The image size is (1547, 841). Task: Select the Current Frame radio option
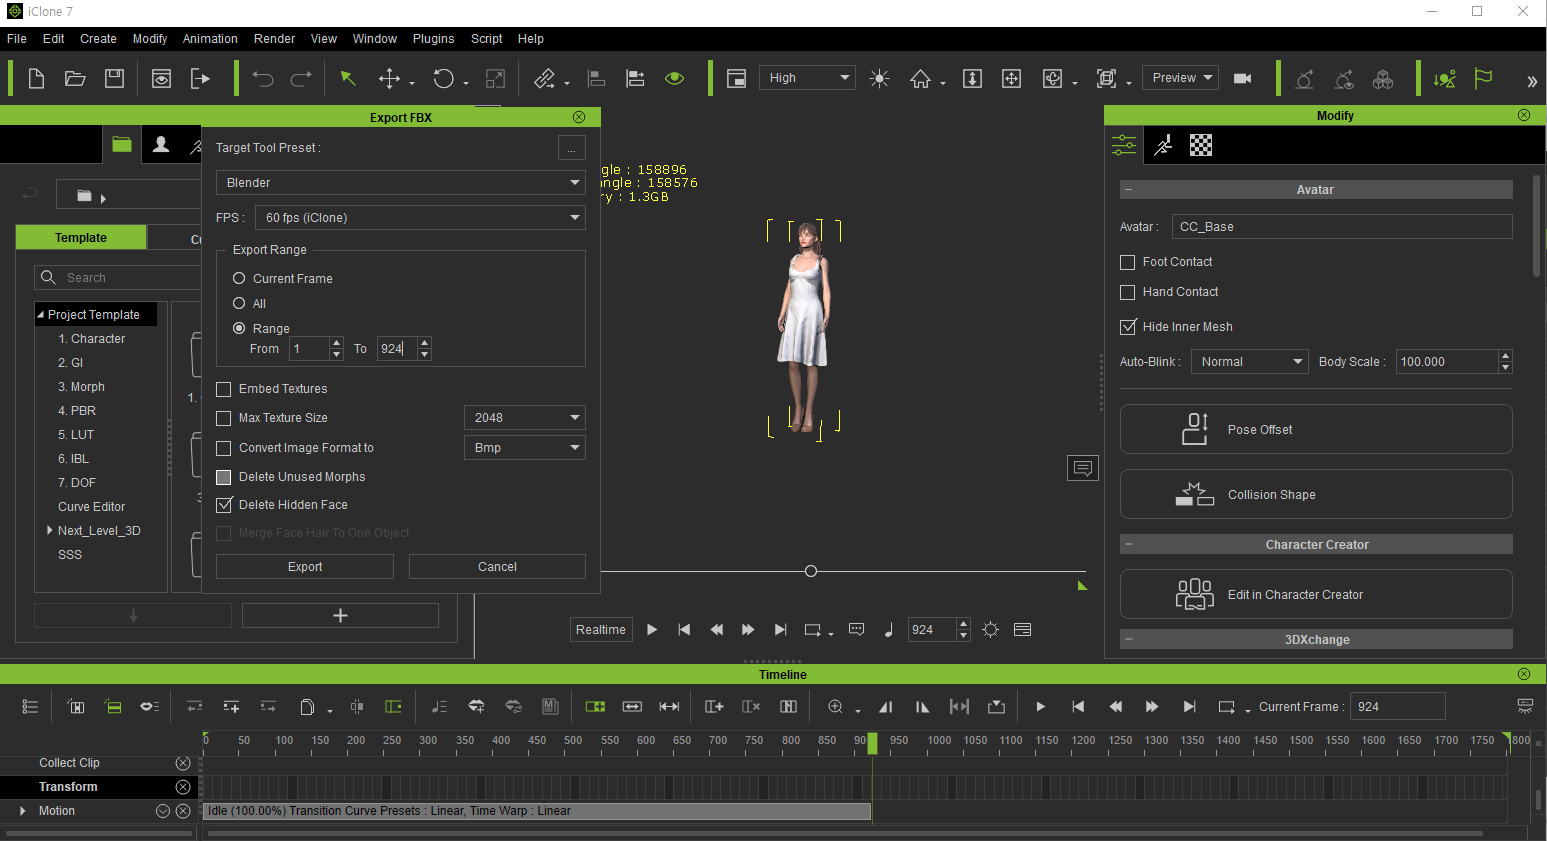tap(239, 278)
